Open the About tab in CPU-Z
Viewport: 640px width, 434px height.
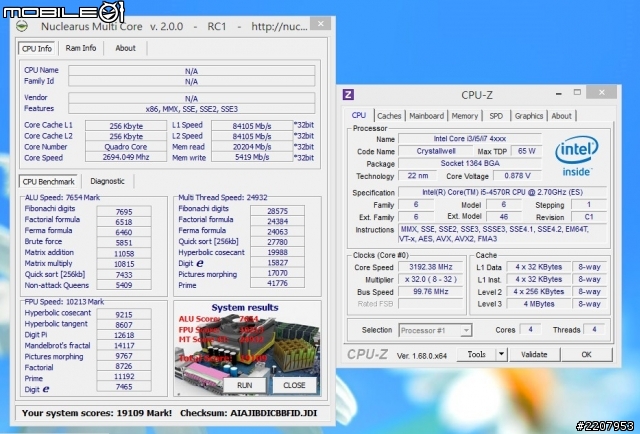[561, 116]
